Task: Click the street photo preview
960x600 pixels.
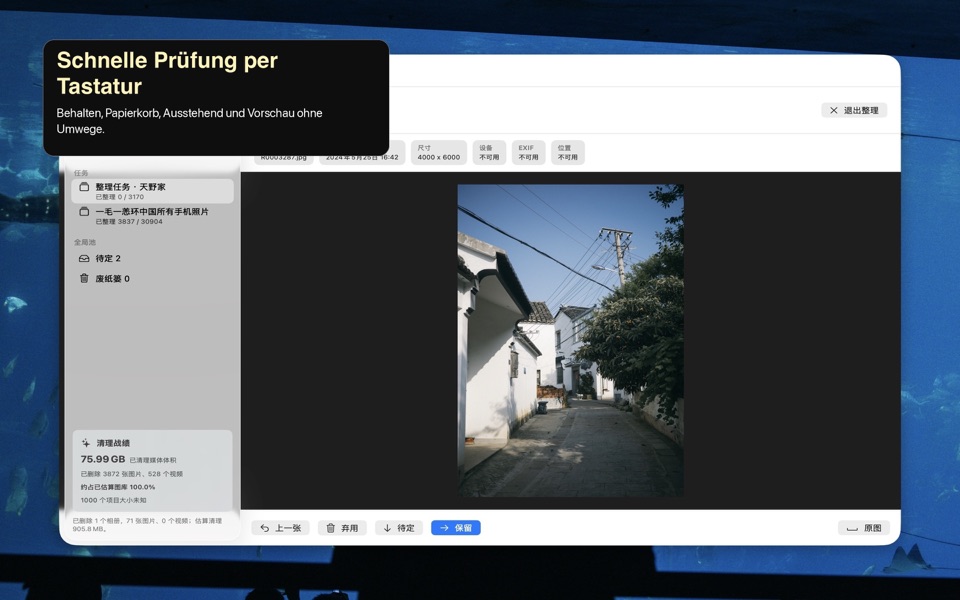Action: (x=571, y=340)
